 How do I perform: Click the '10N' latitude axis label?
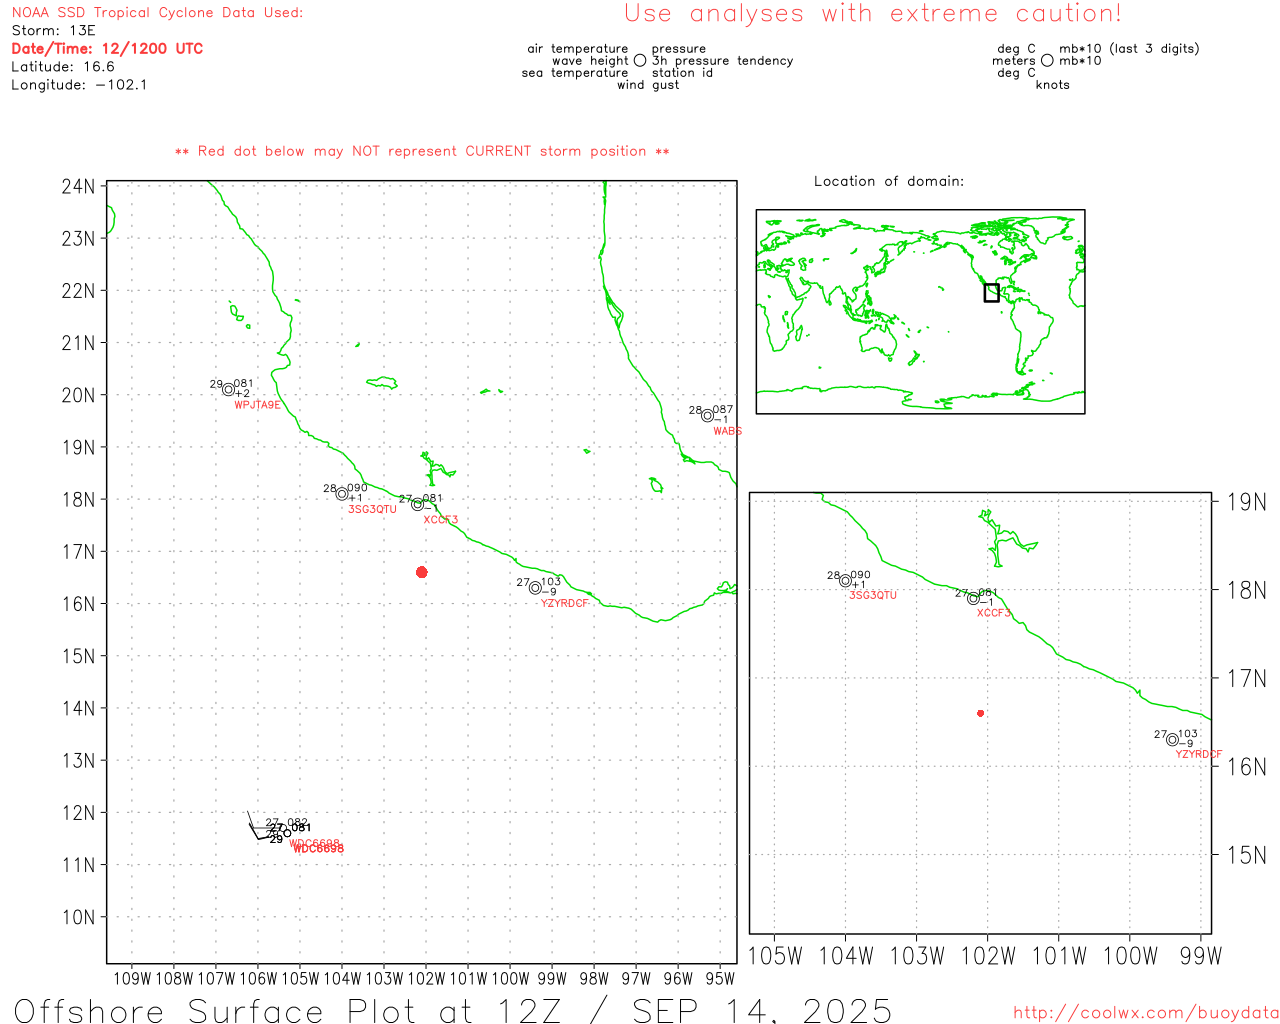pos(78,917)
